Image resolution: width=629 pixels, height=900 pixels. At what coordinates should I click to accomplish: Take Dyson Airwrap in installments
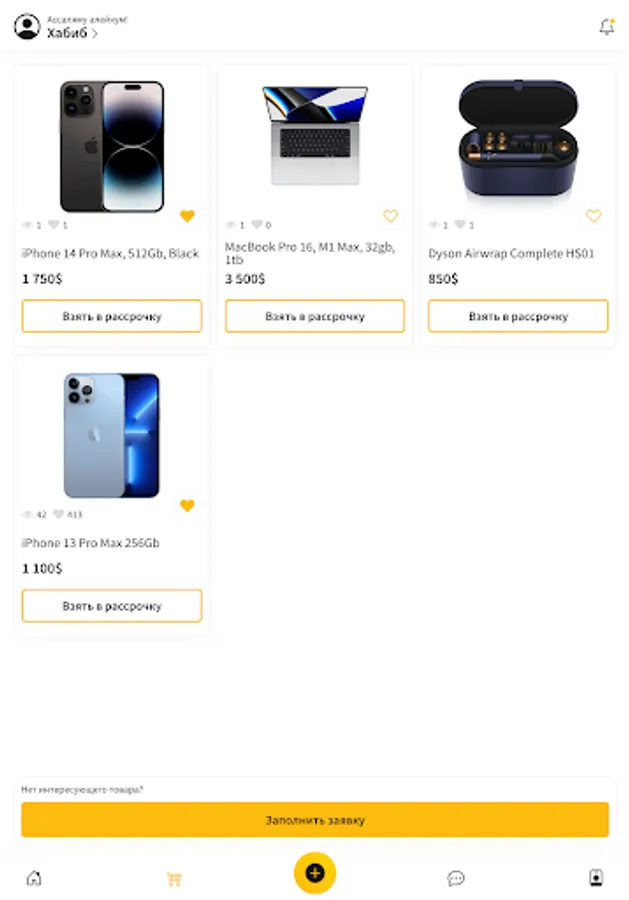coord(518,316)
